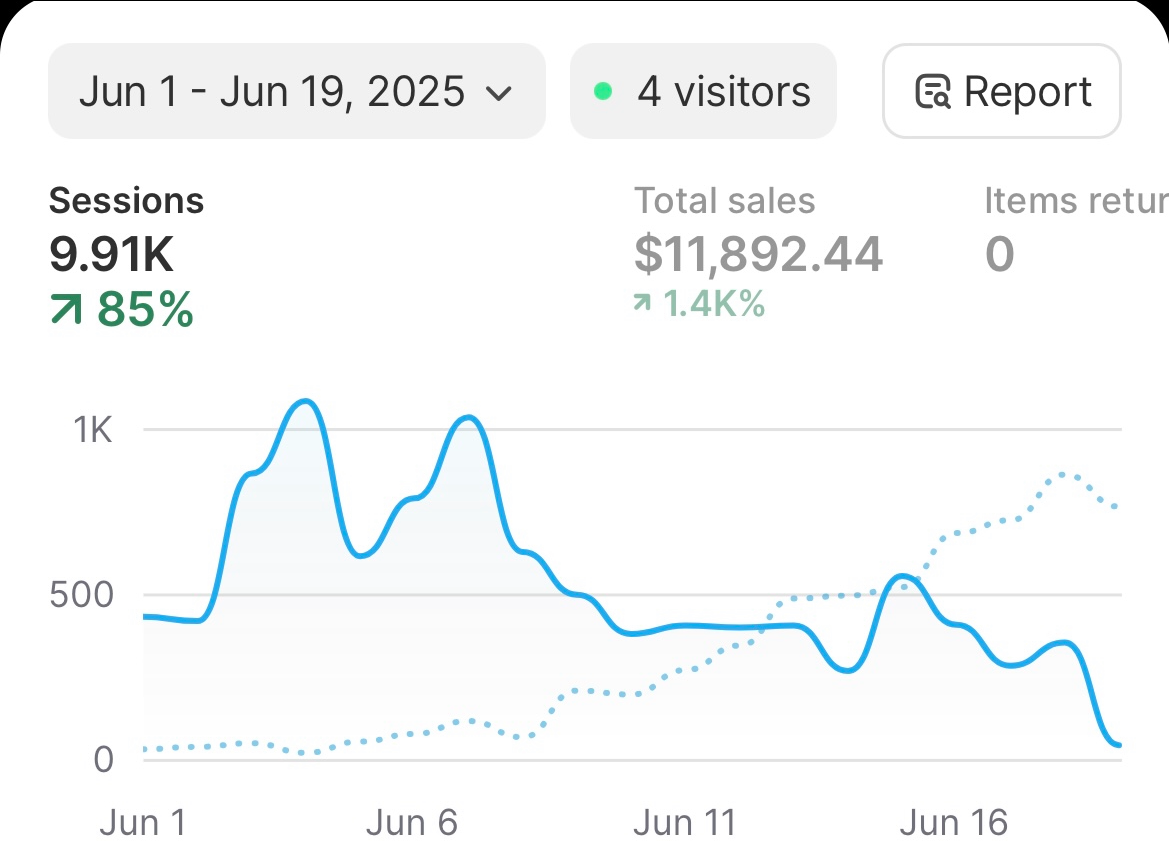View the 4 visitors live view
This screenshot has height=841, width=1169.
coord(723,92)
